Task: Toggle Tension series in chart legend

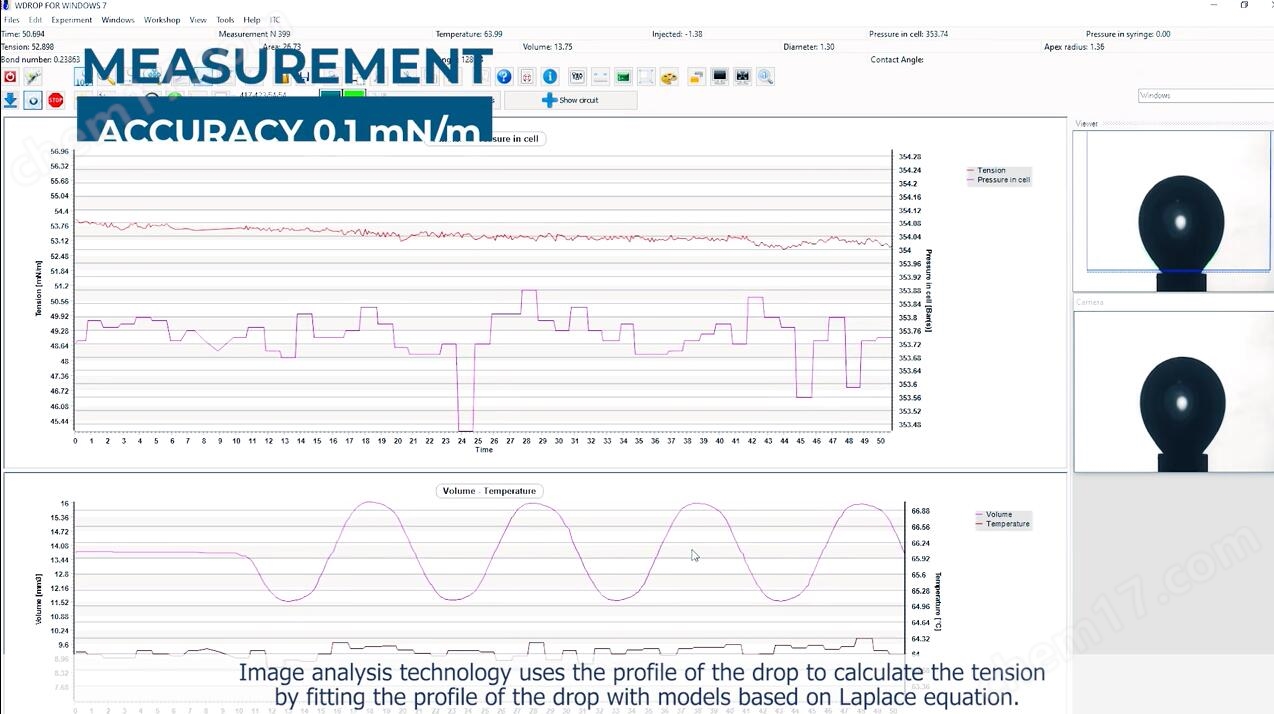Action: [991, 171]
